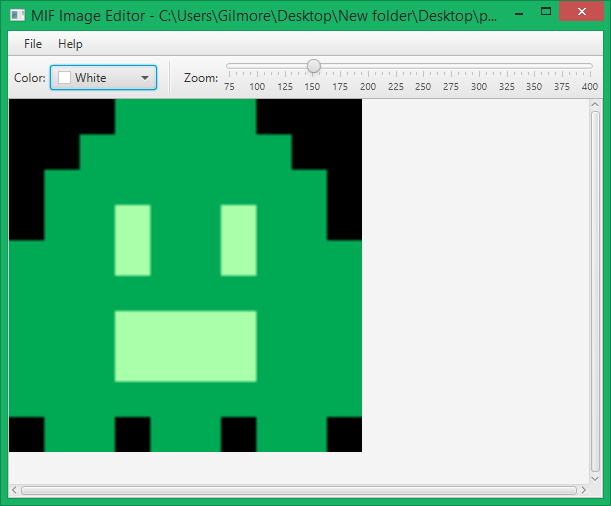Image resolution: width=611 pixels, height=506 pixels.
Task: Click the horizontal scrollbar track
Action: [x=299, y=490]
